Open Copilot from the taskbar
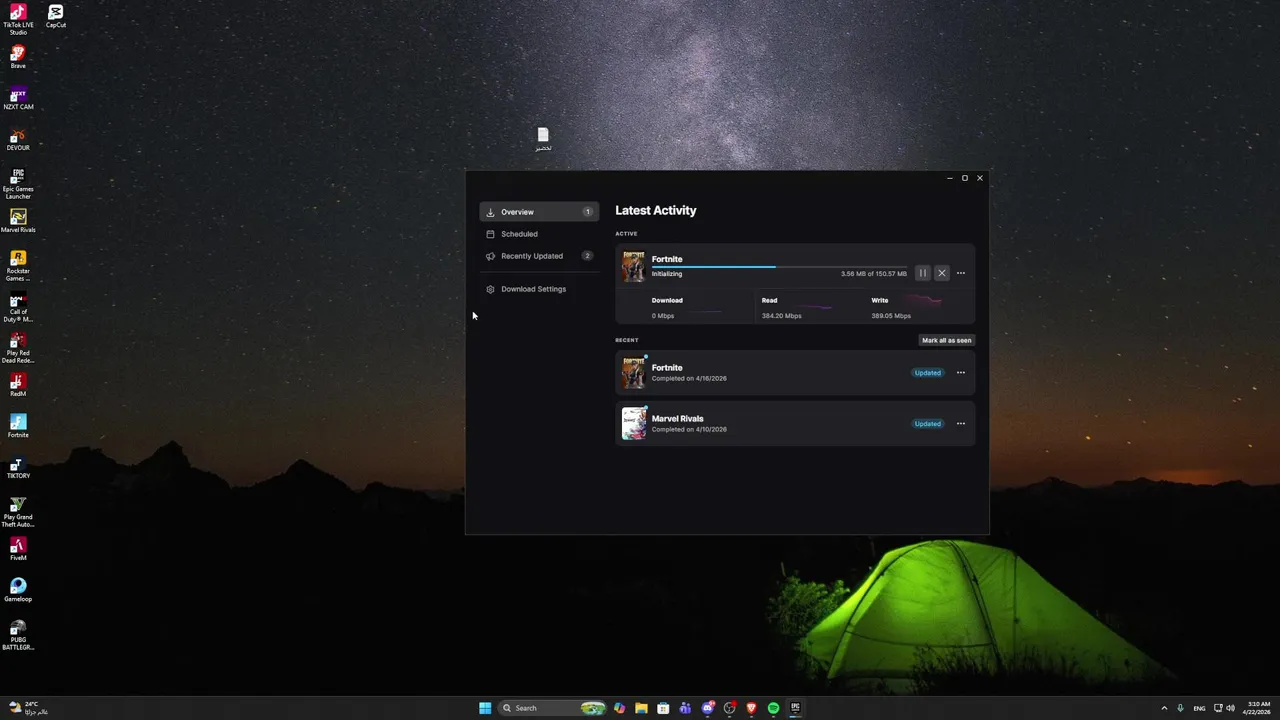Screen dimensions: 1280x720 click(619, 708)
